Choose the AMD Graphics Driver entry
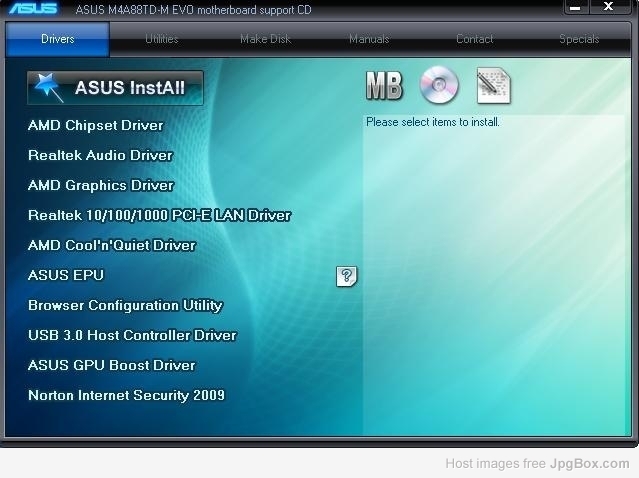This screenshot has width=639, height=478. click(x=101, y=185)
